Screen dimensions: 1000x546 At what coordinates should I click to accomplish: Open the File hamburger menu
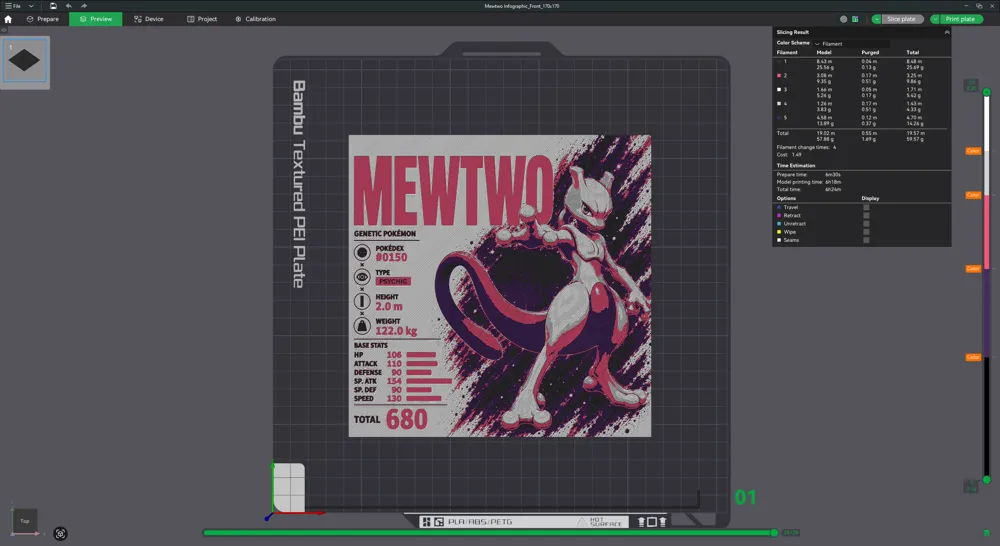coord(13,6)
